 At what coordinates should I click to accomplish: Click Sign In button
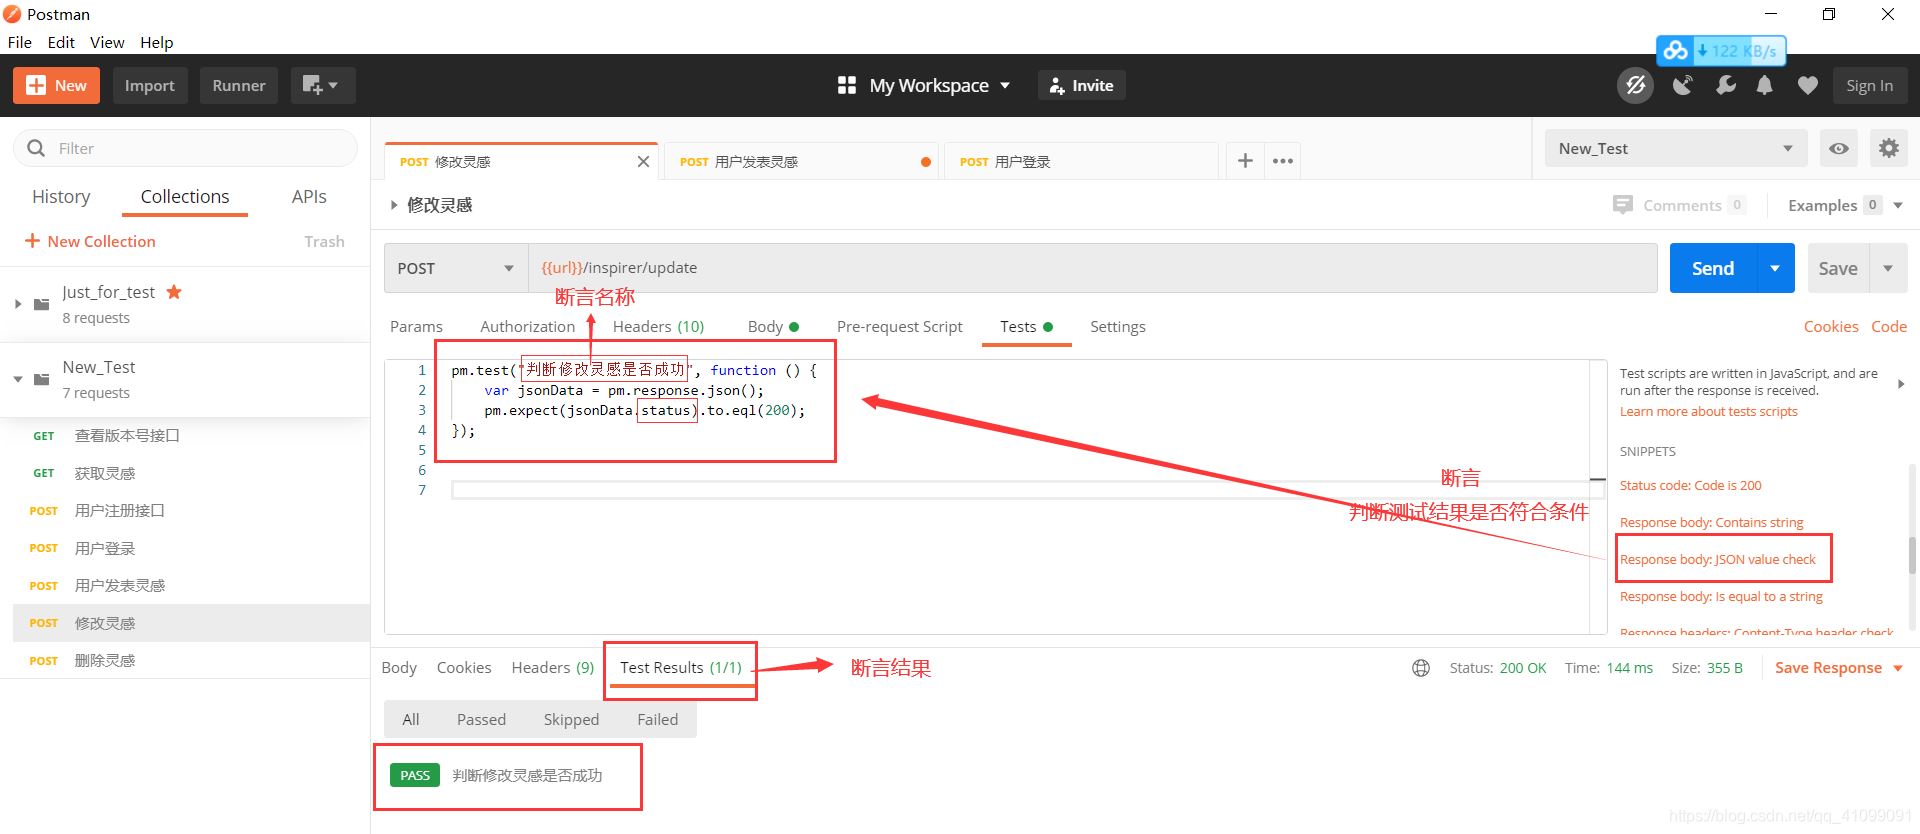pos(1869,85)
